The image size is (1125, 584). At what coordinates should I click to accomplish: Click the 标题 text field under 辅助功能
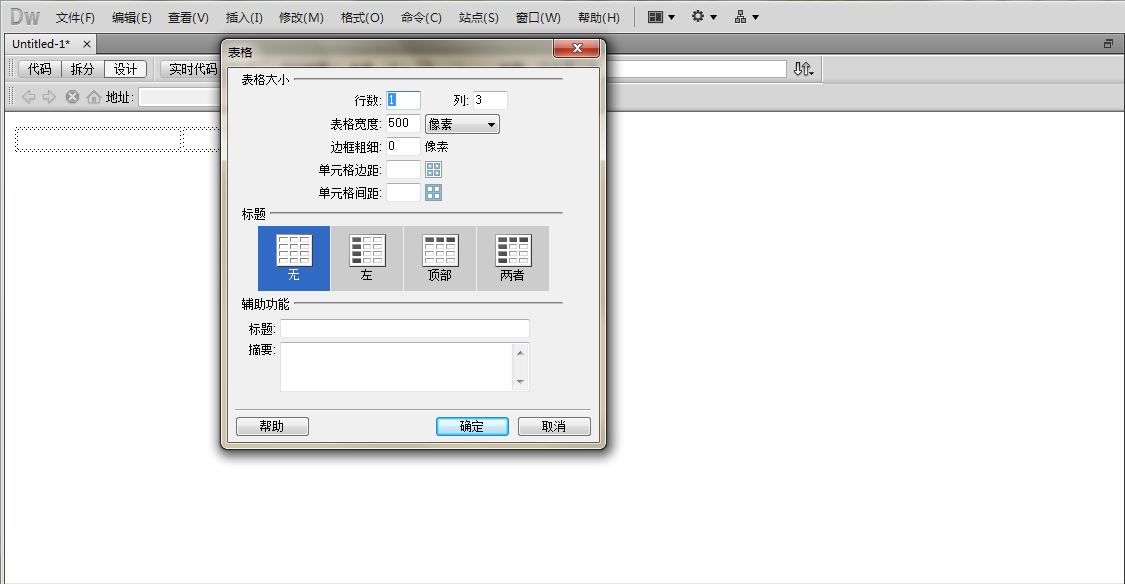coord(404,329)
